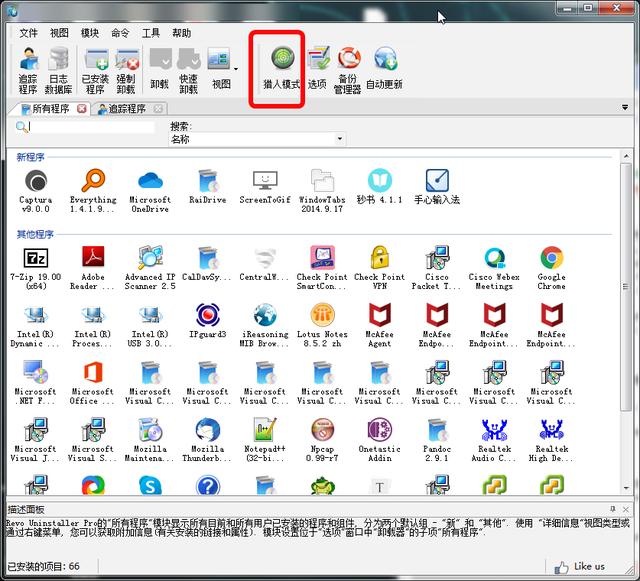Select the Pandoc 2.9.1 program
Screen dimensions: 640x581
[437, 440]
